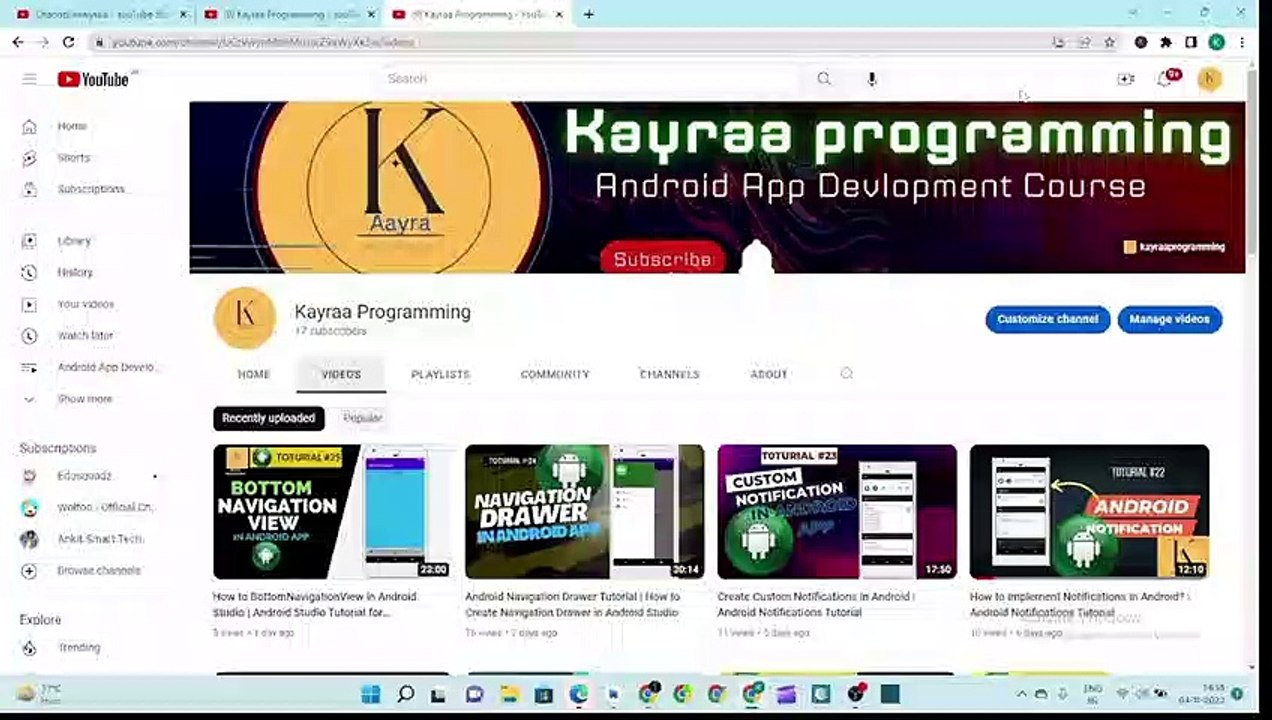Open the YouTube hamburger guide menu
This screenshot has width=1272, height=720.
[x=29, y=79]
